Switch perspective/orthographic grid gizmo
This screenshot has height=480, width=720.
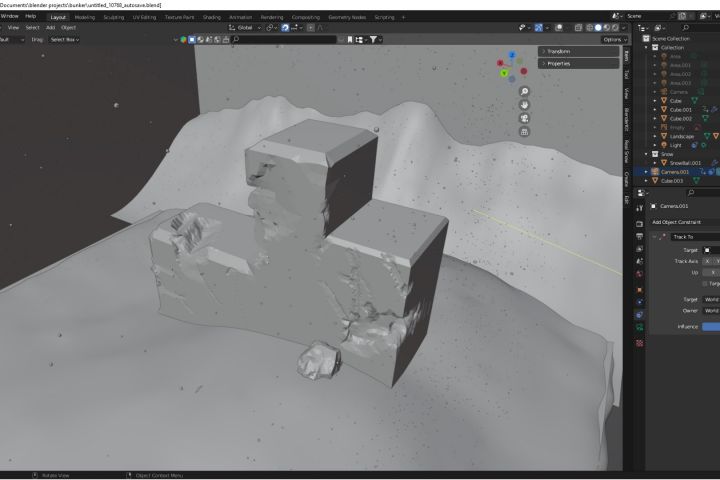[524, 132]
